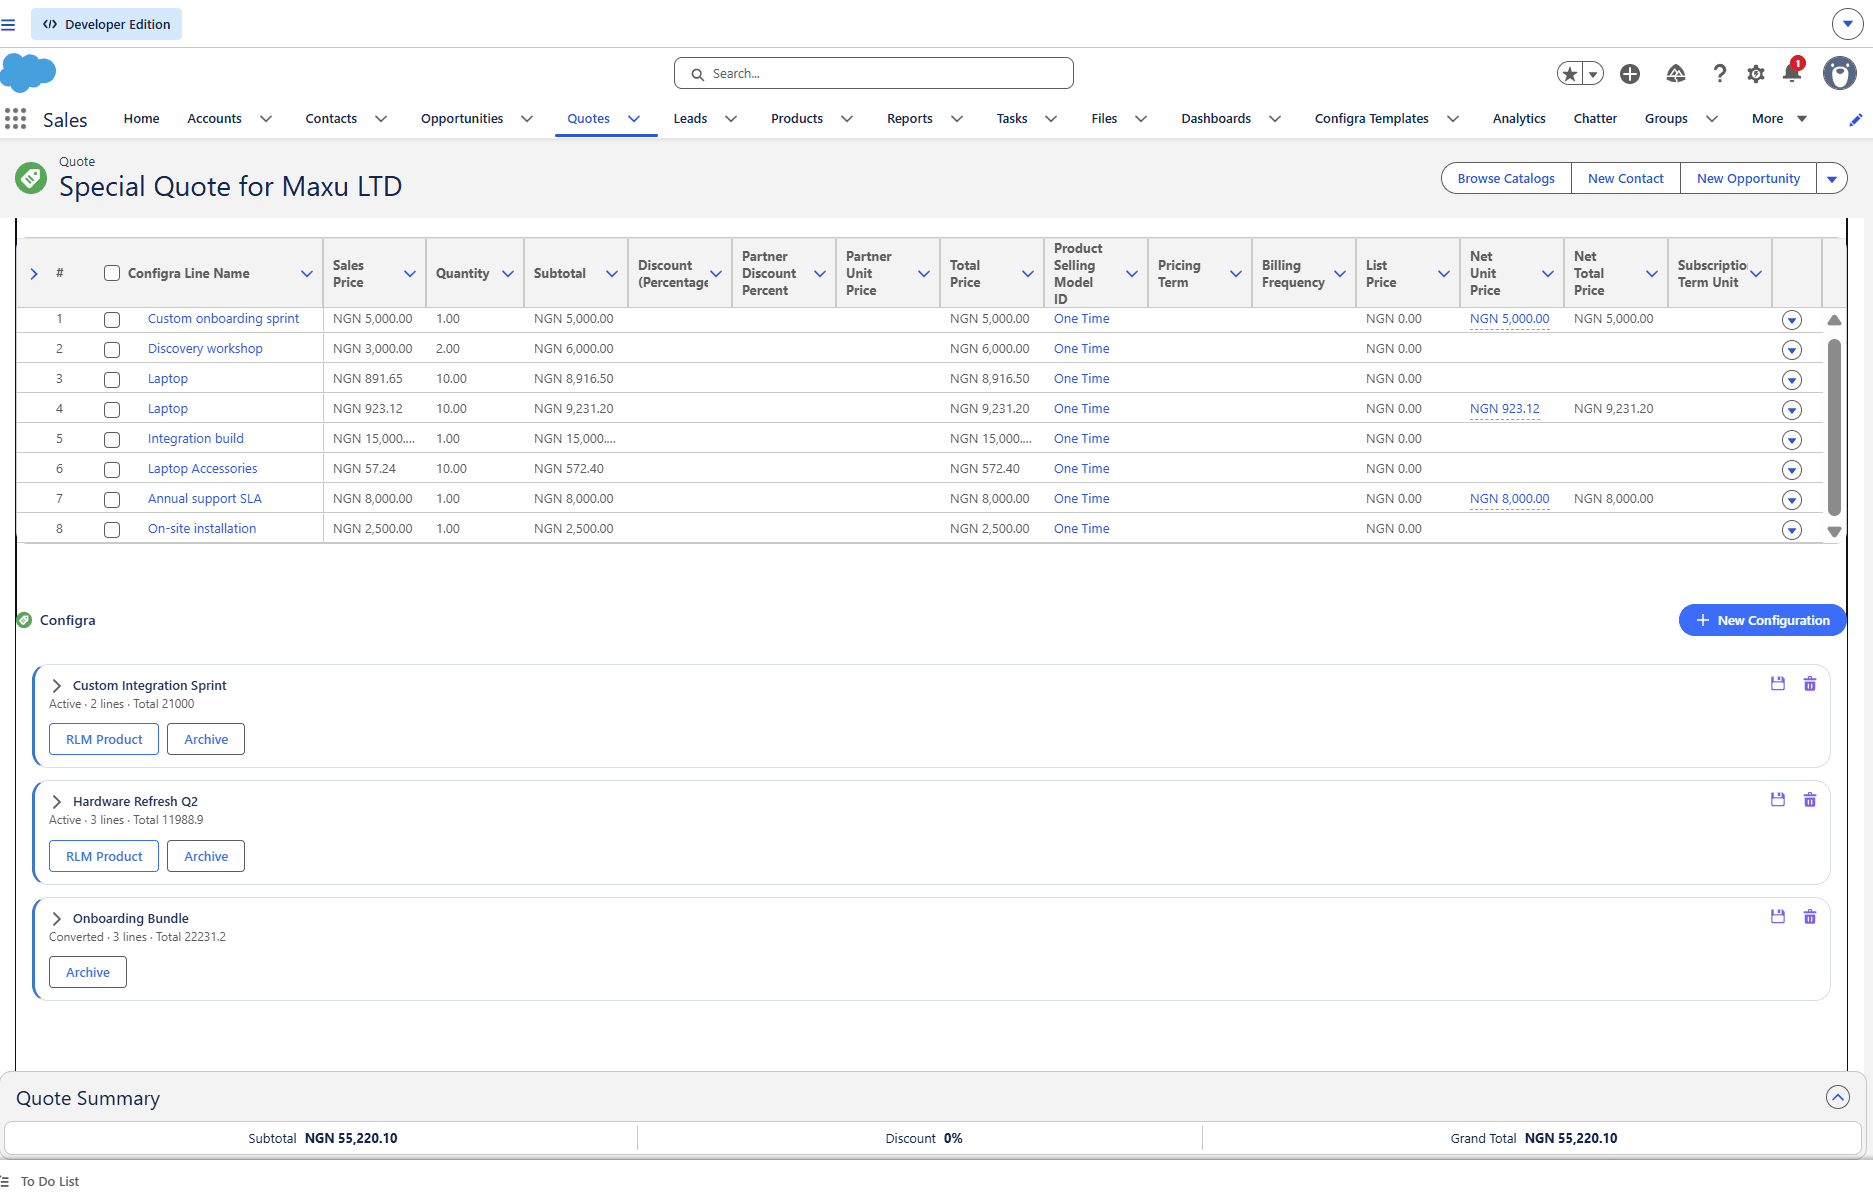This screenshot has height=1195, width=1873.
Task: Save the Onboarding Bundle configuration
Action: pyautogui.click(x=1778, y=917)
